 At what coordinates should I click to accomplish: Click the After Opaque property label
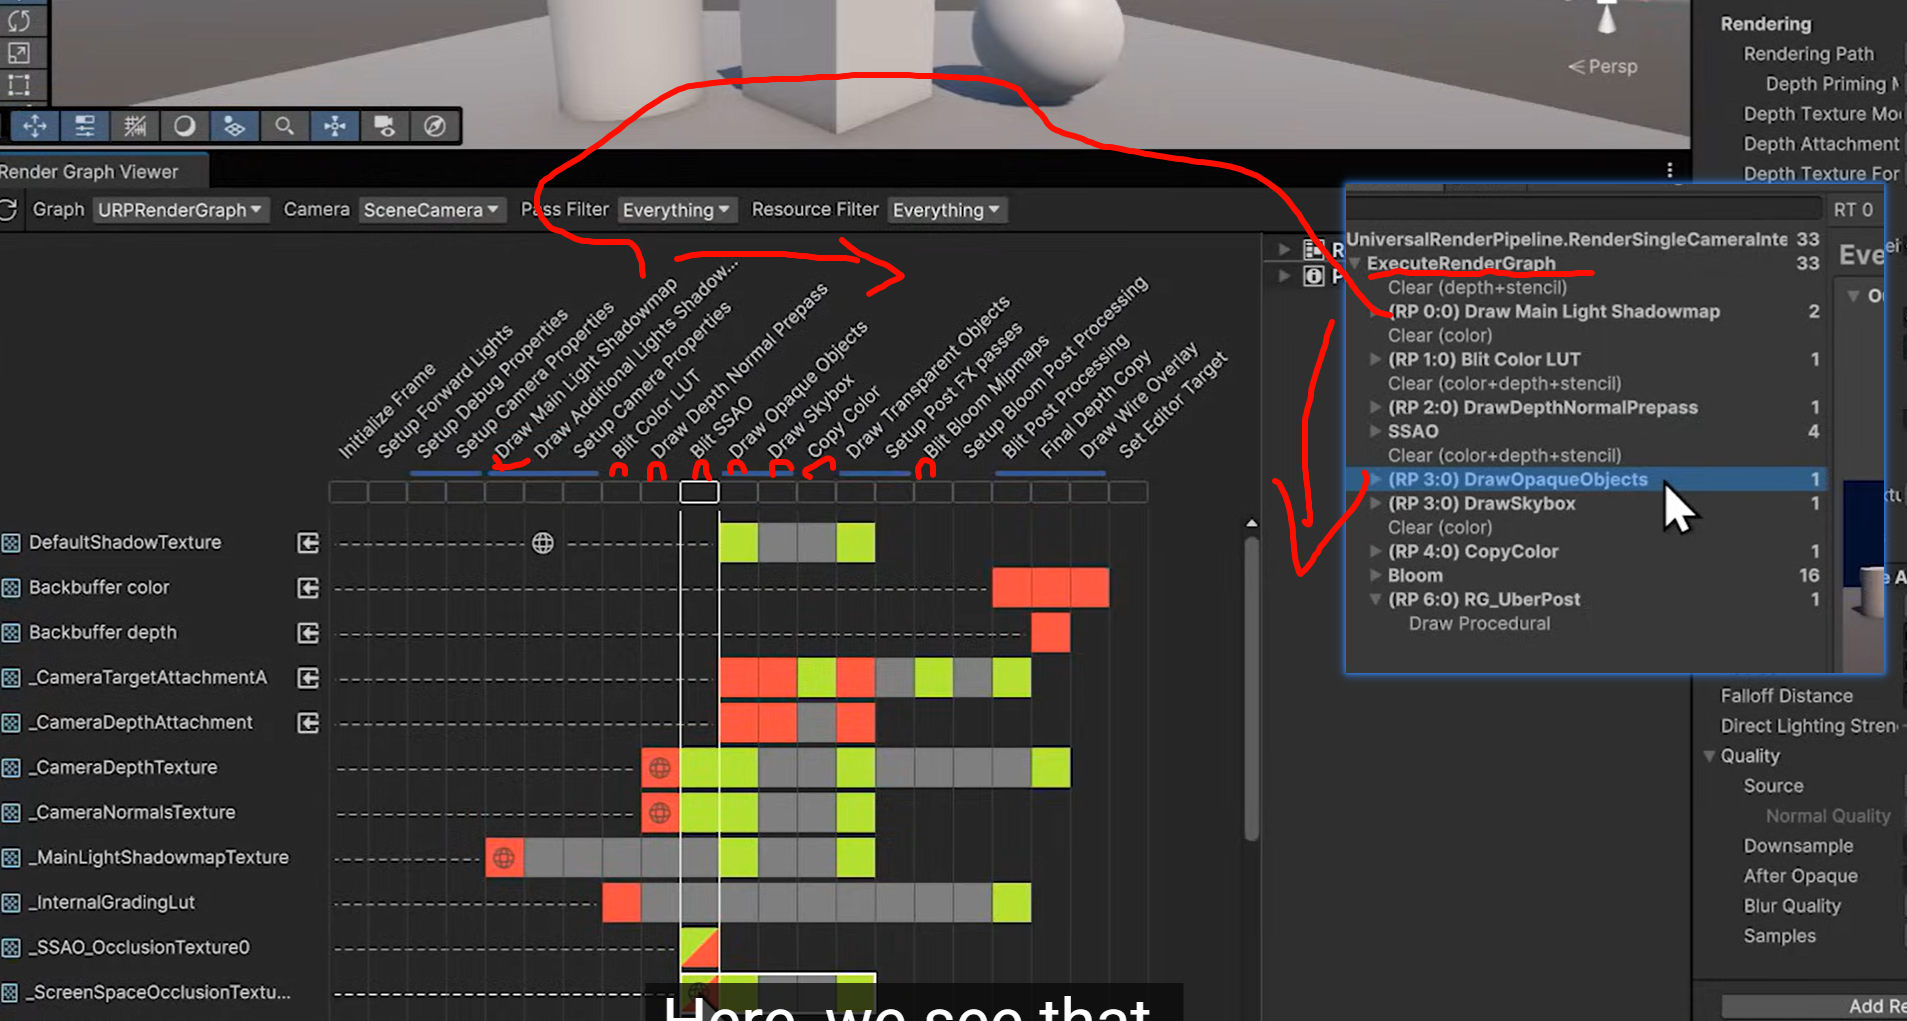(x=1800, y=876)
